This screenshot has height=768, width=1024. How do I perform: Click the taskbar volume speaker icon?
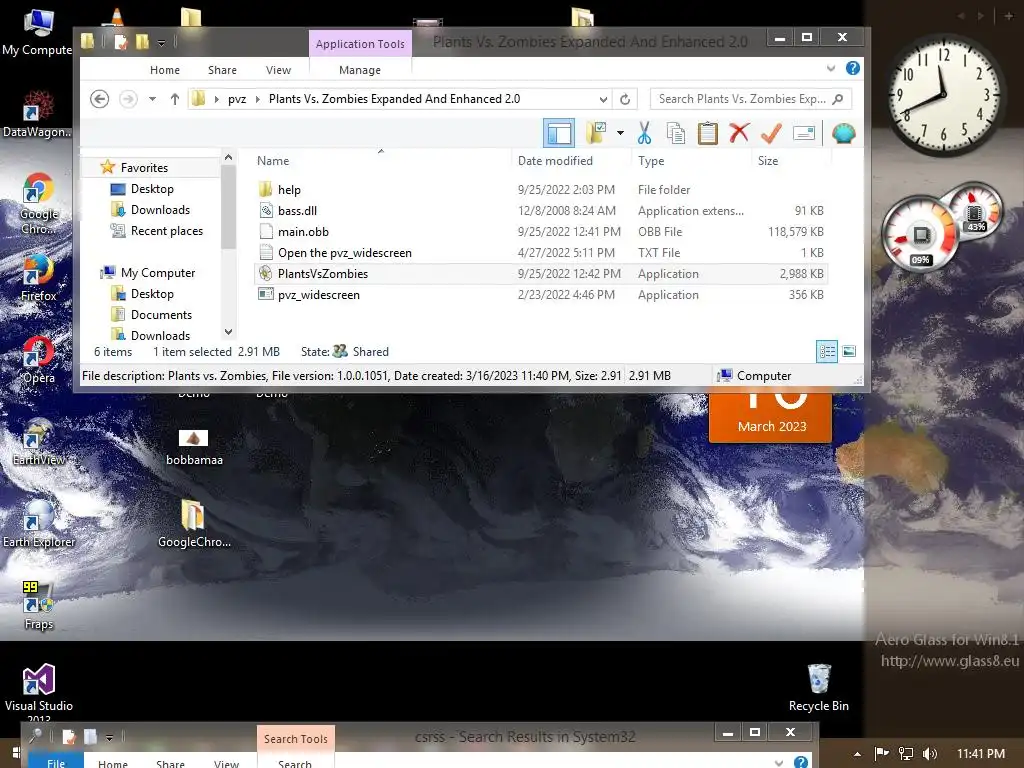point(930,754)
